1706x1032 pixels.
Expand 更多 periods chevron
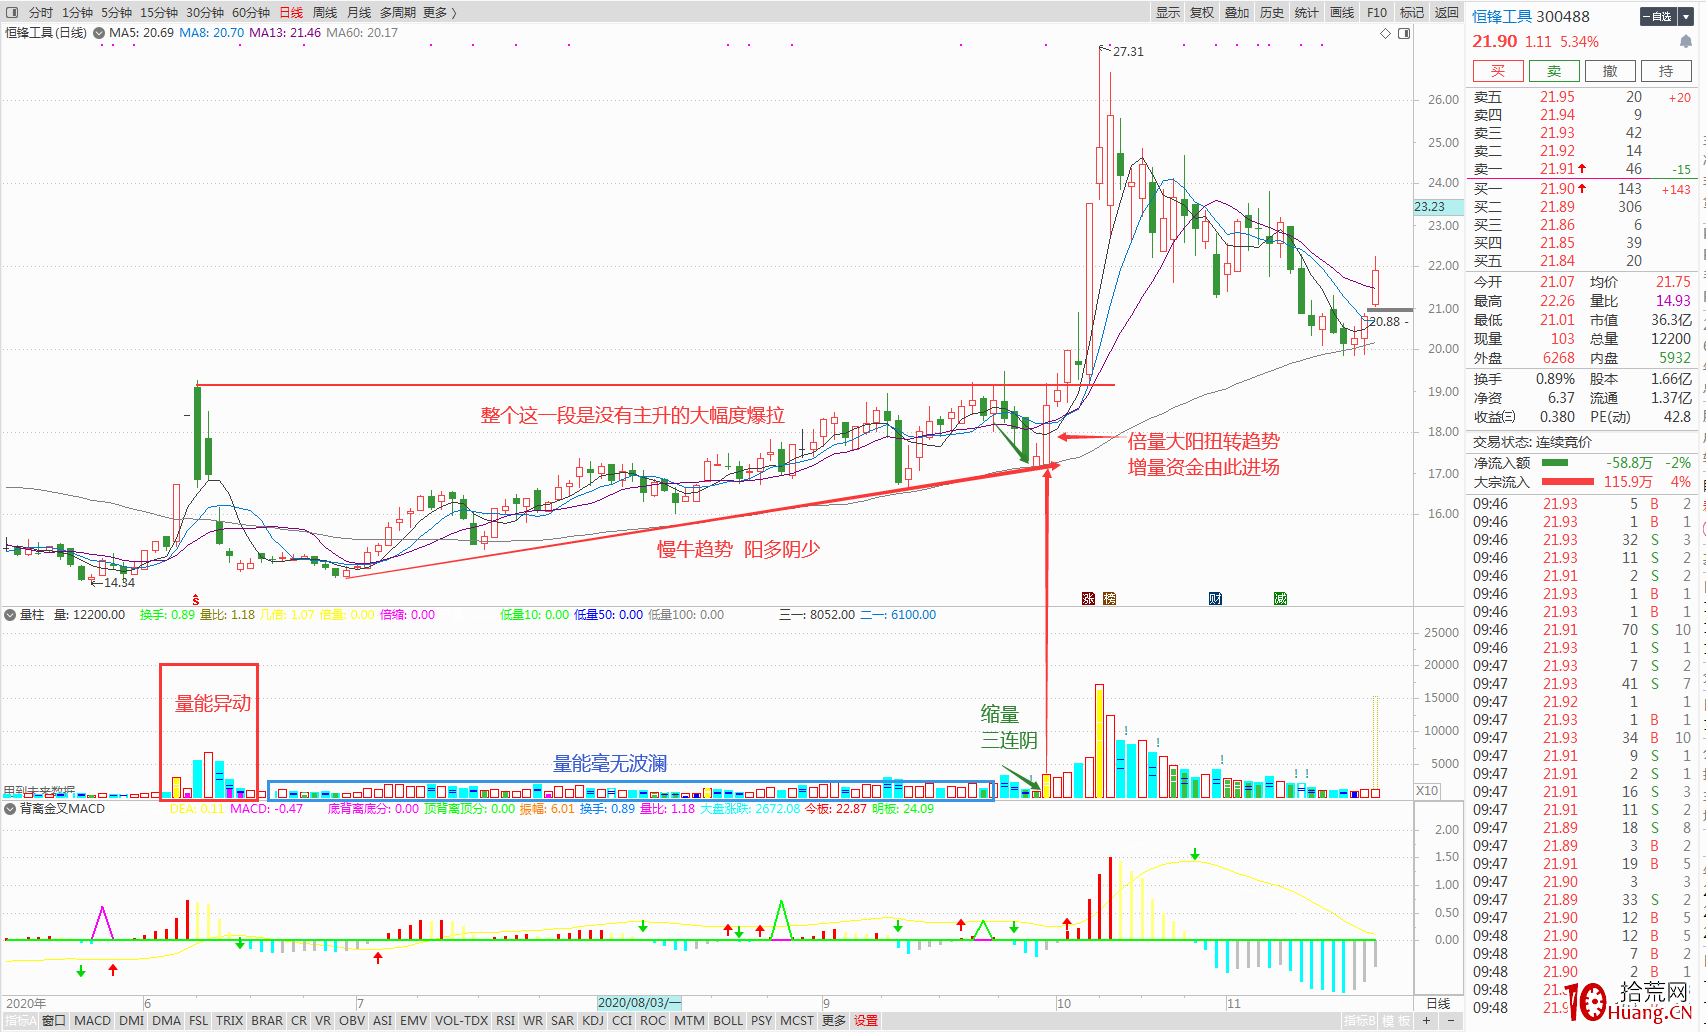click(454, 12)
